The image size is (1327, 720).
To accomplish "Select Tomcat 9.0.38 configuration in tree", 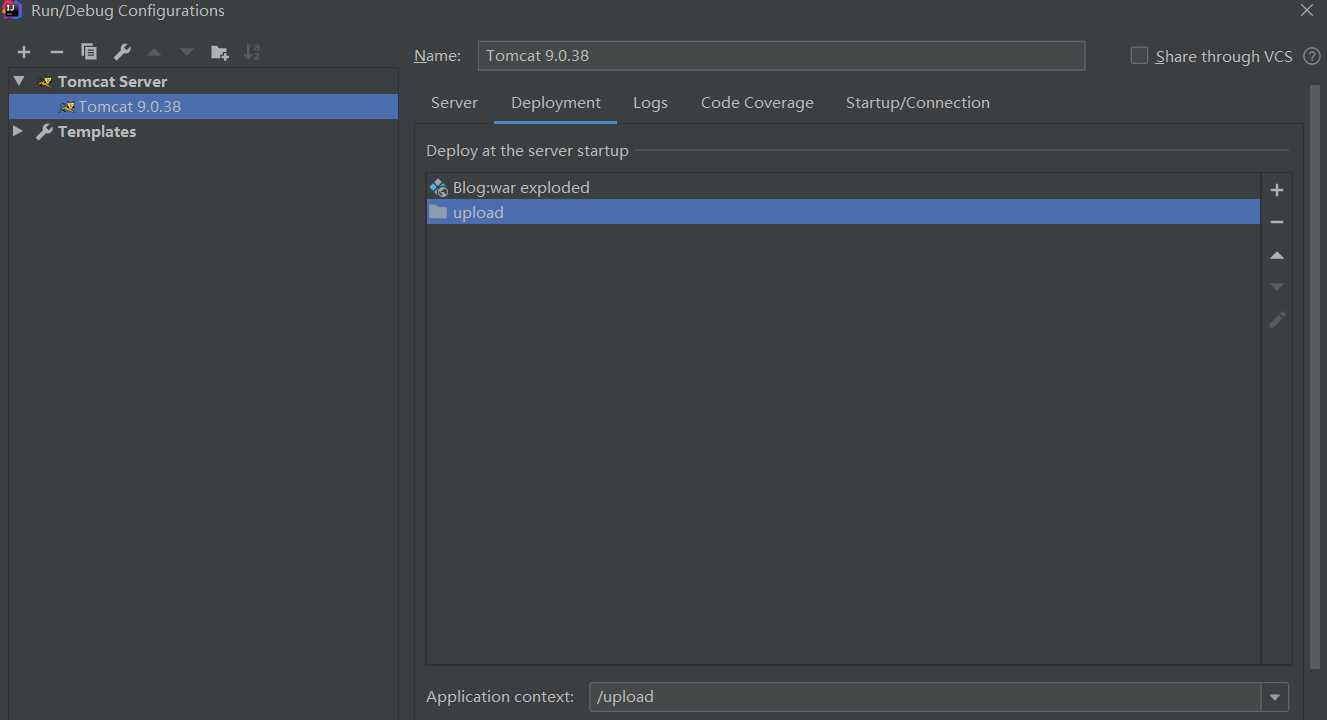I will click(203, 106).
